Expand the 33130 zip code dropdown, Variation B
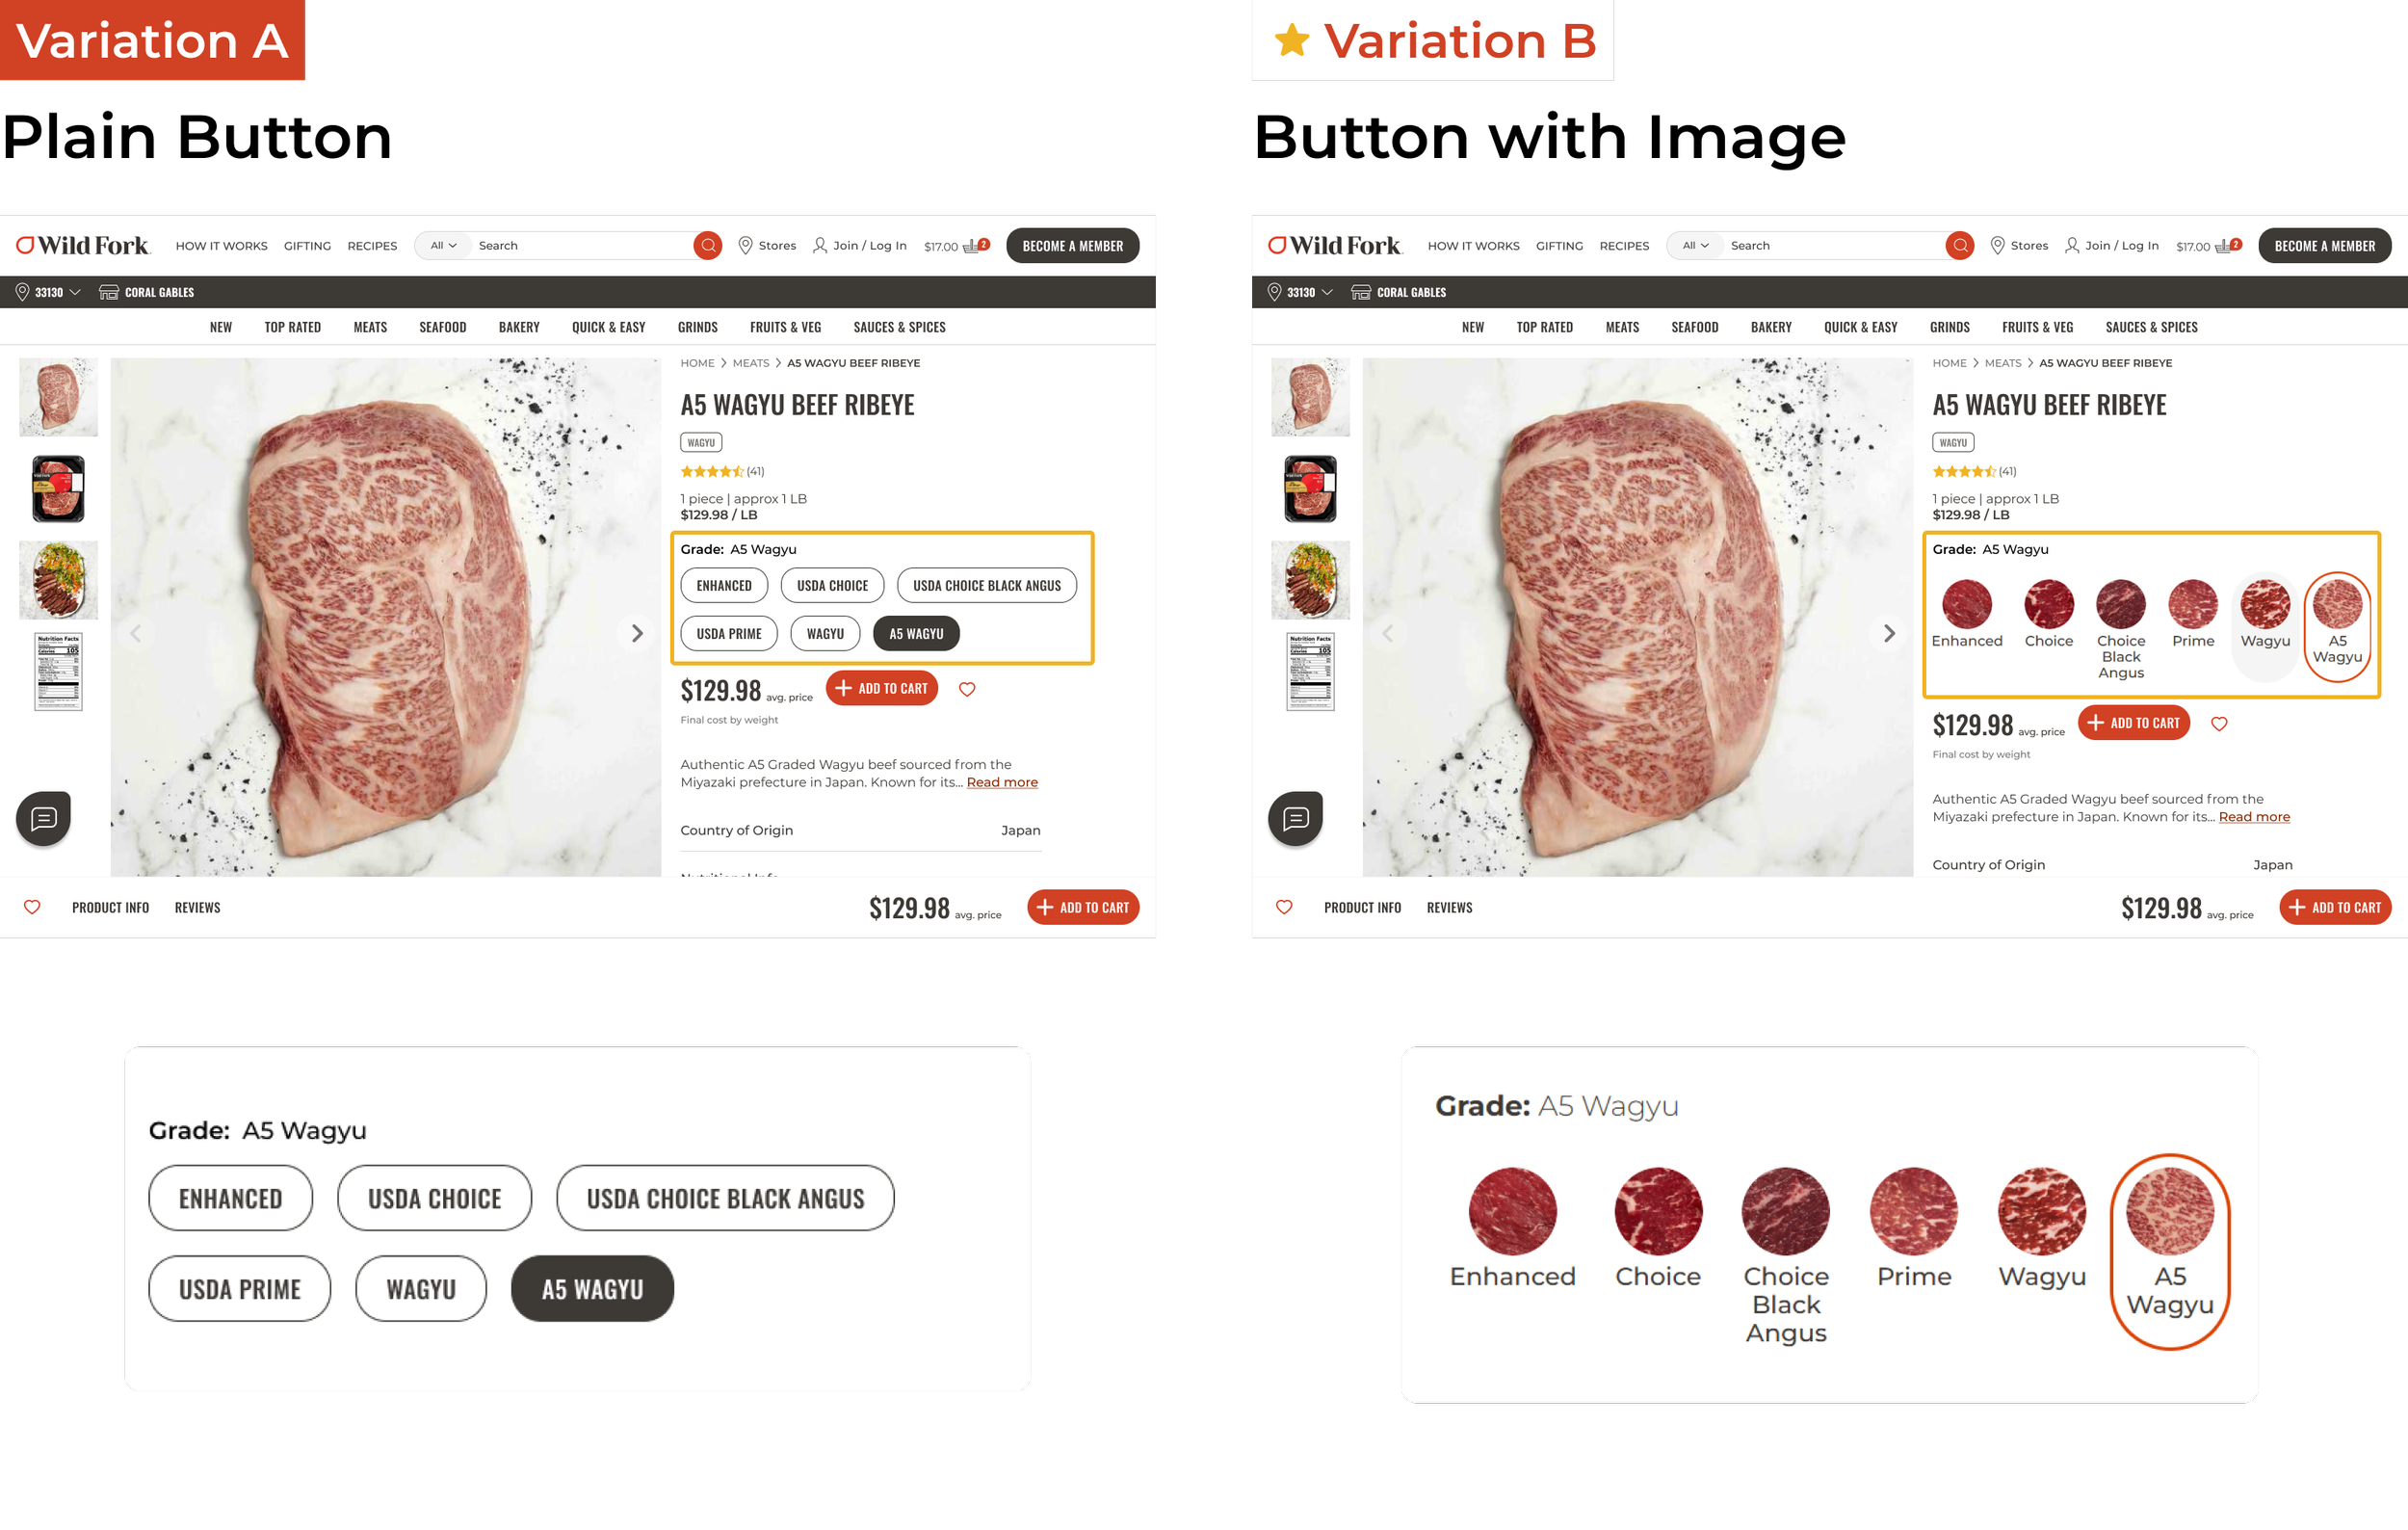The width and height of the screenshot is (2408, 1530). click(x=1300, y=292)
